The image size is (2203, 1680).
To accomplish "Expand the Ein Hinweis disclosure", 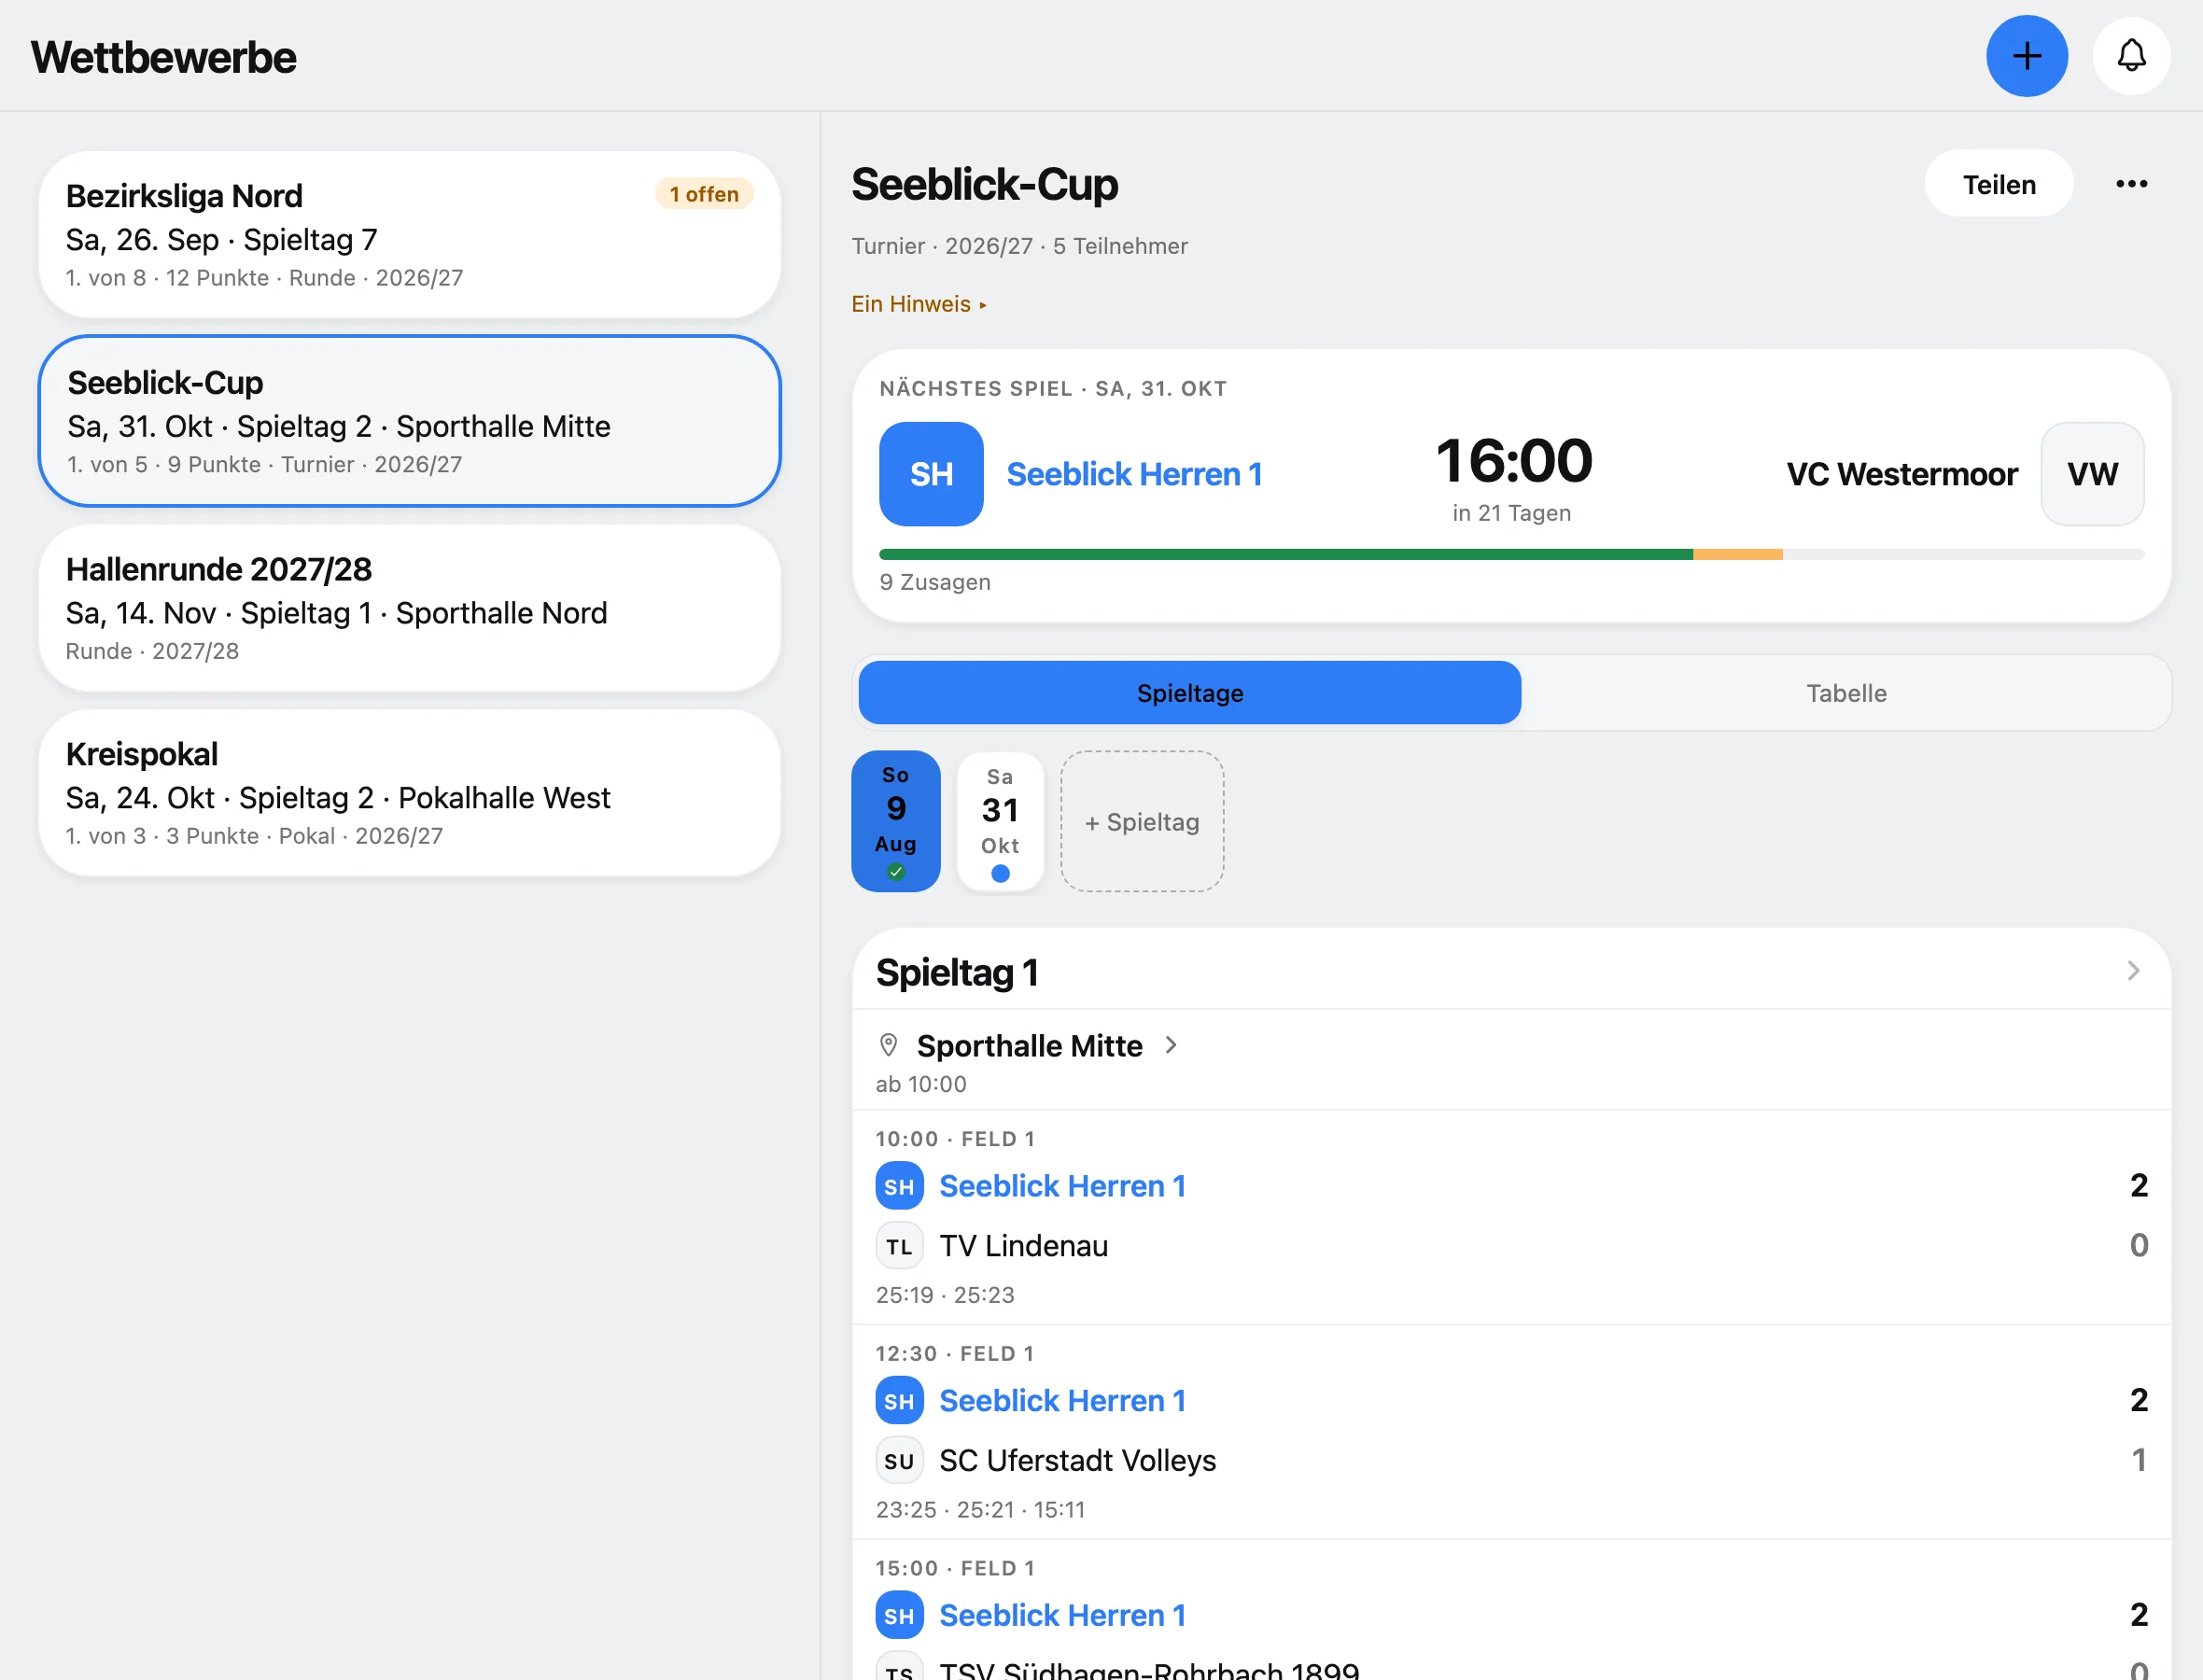I will pos(919,304).
